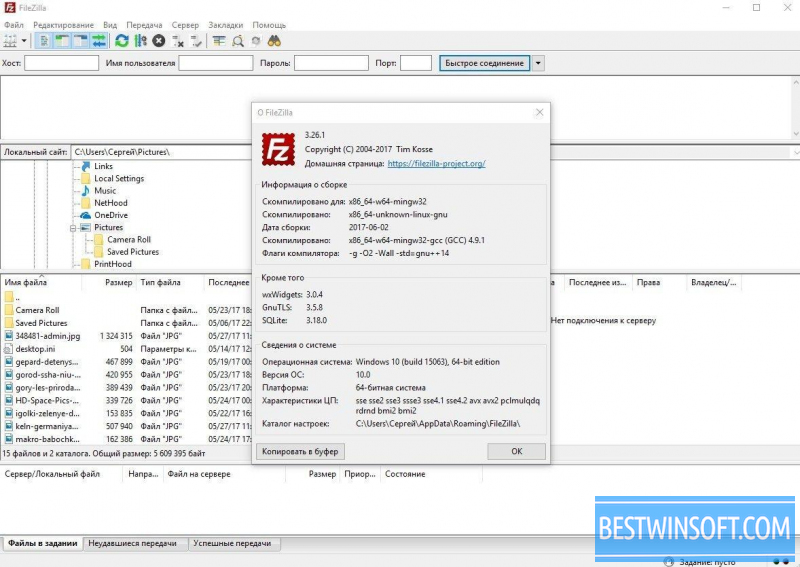Focus the Пароль input field

tap(331, 63)
